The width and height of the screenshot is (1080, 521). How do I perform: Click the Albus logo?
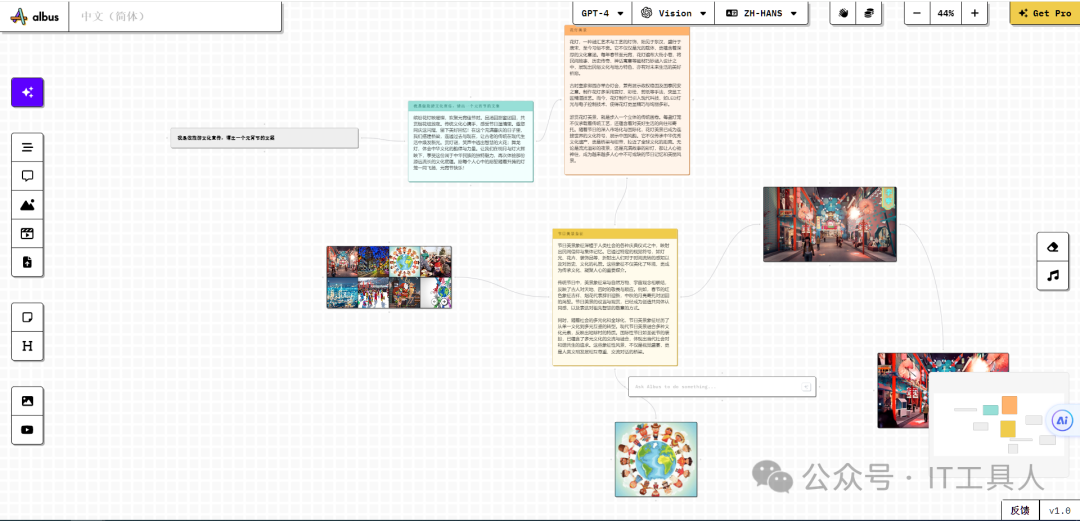click(x=34, y=15)
